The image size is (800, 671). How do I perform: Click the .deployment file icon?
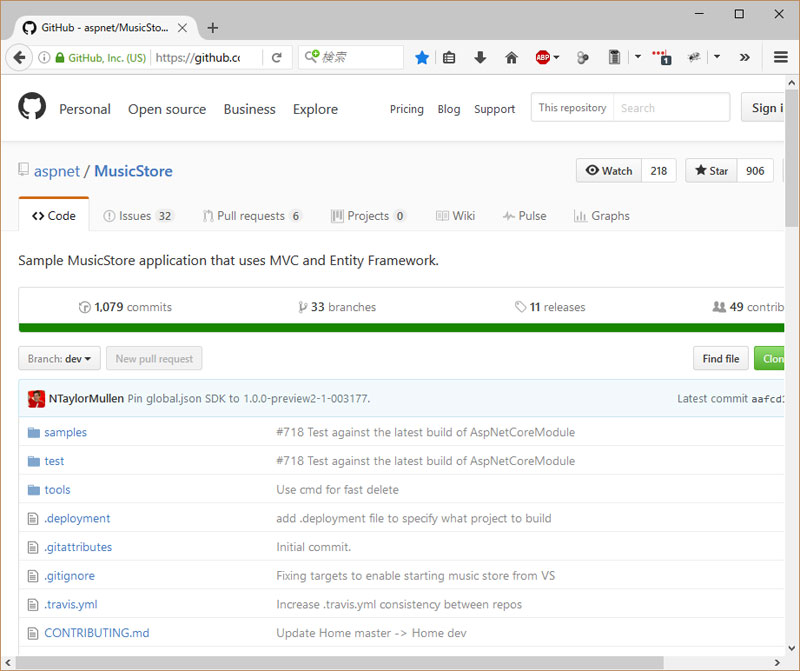pyautogui.click(x=33, y=519)
